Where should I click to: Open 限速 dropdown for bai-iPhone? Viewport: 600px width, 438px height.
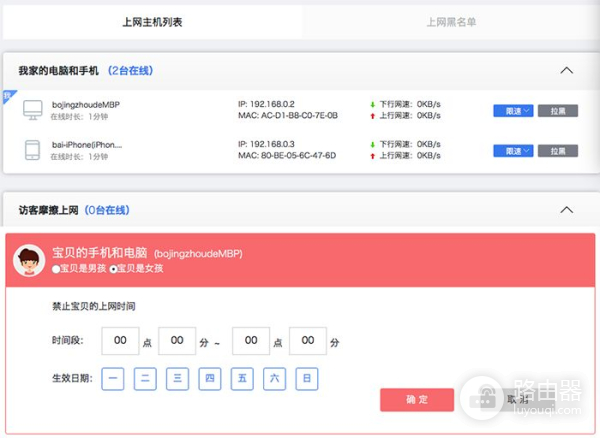(513, 151)
